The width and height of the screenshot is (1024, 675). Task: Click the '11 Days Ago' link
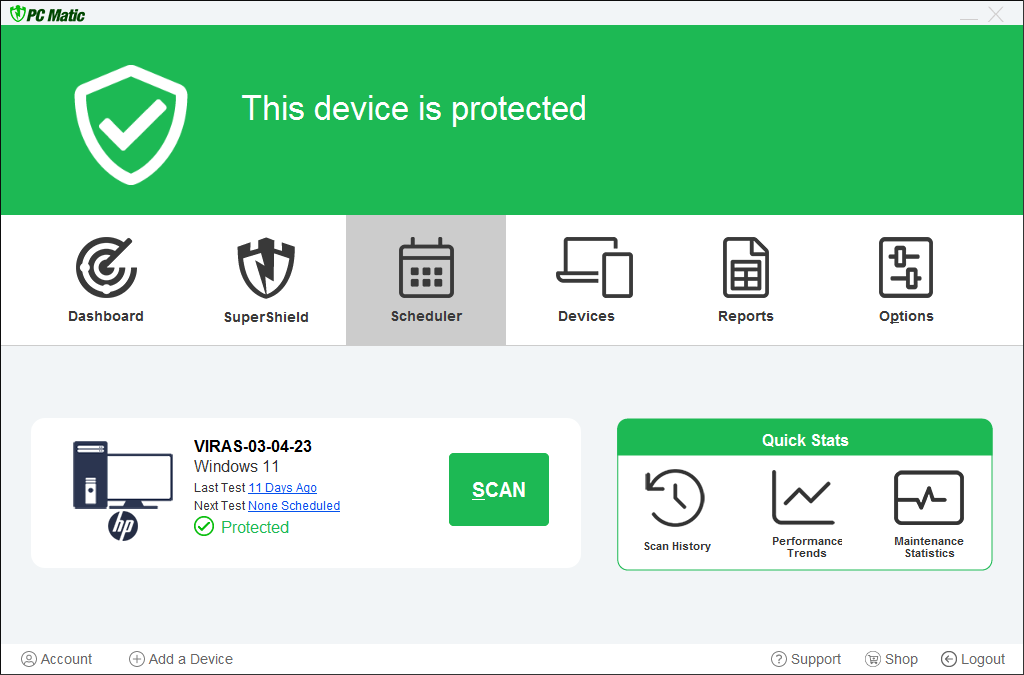(x=282, y=488)
